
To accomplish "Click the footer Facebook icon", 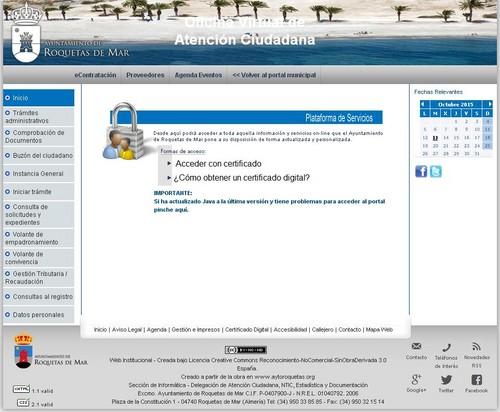I will pyautogui.click(x=477, y=380).
